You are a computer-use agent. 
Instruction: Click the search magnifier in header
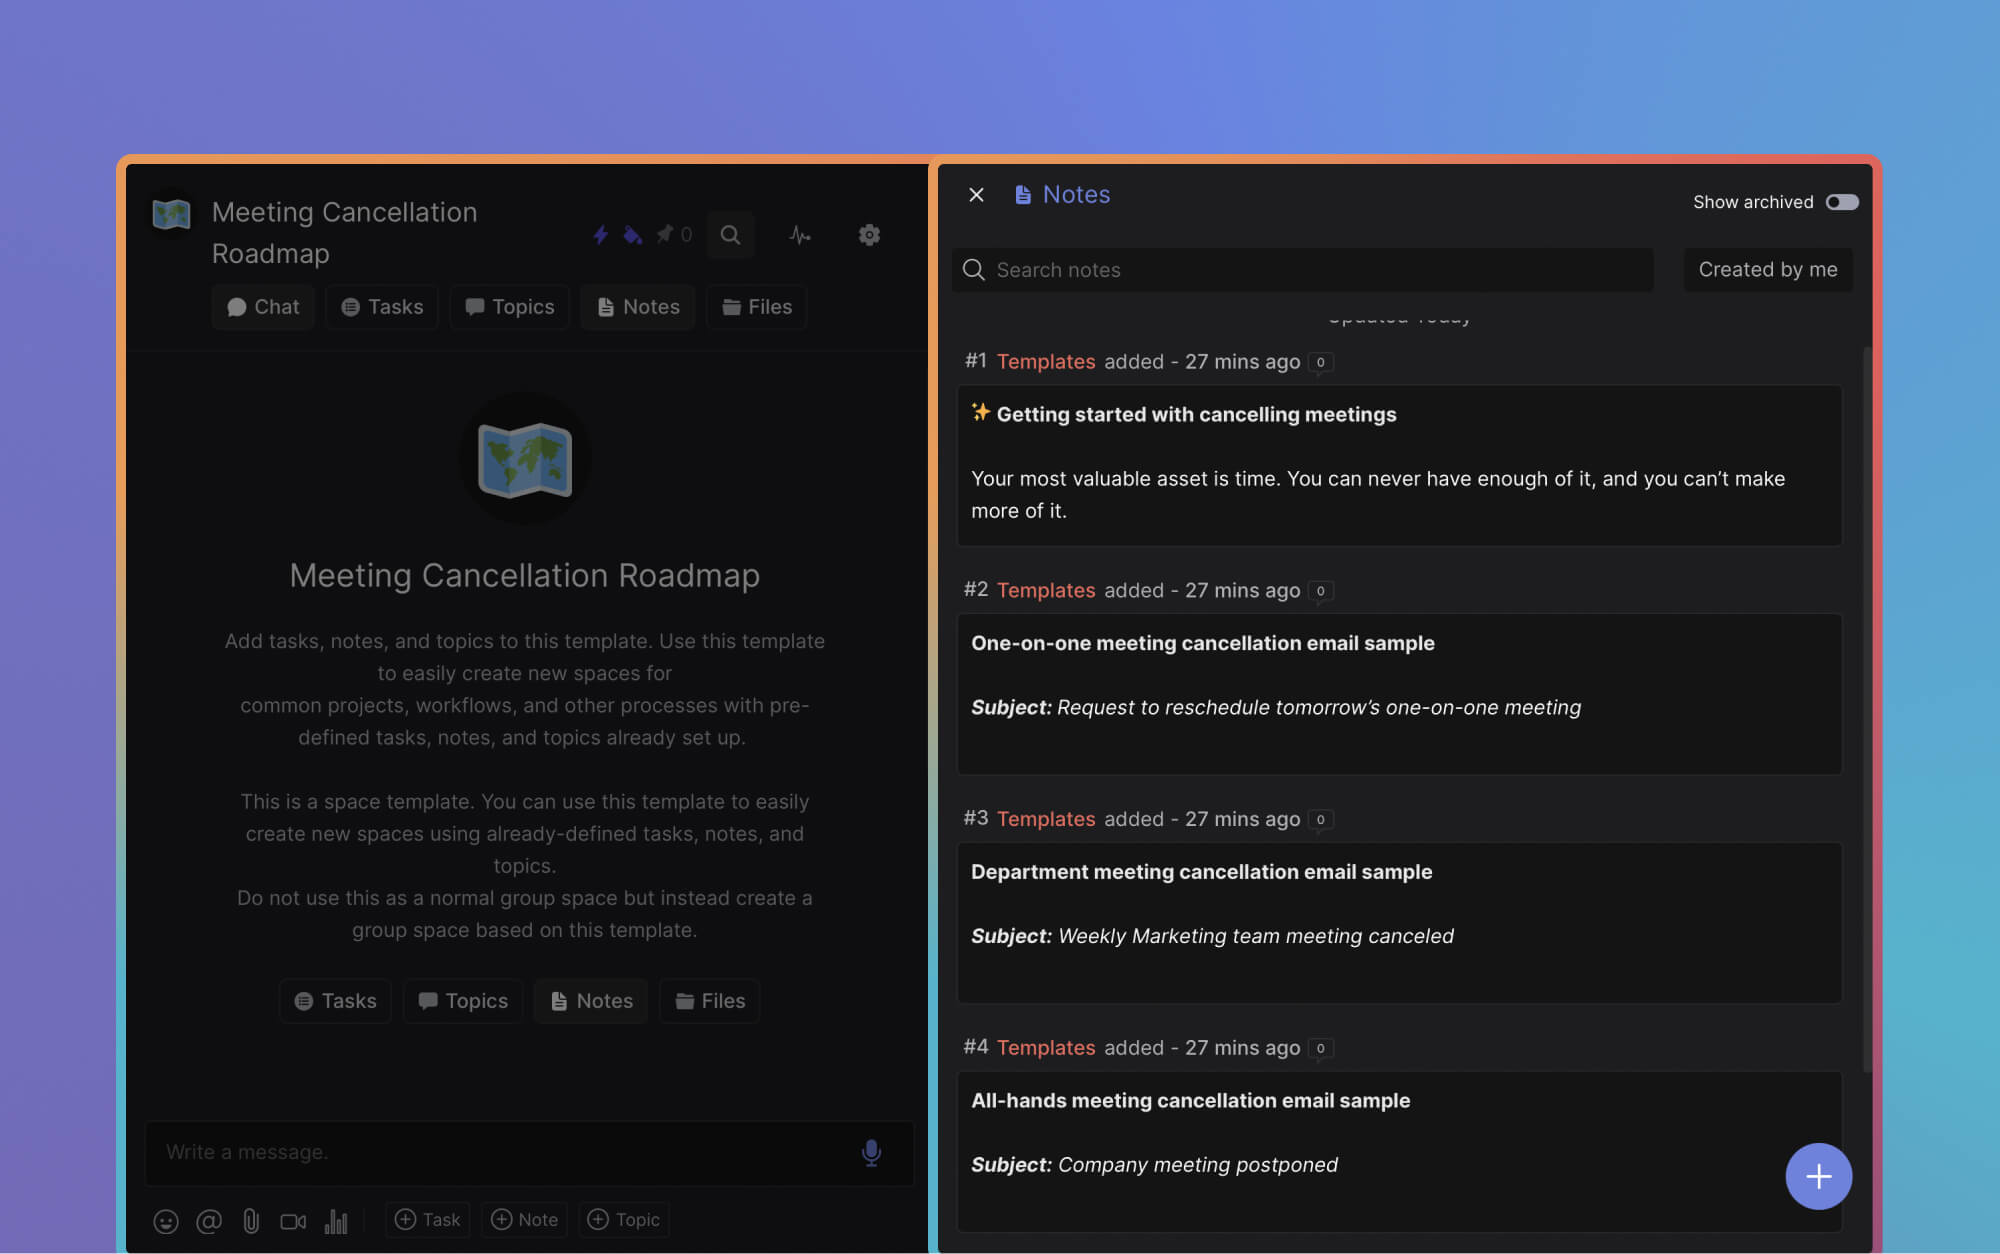[730, 235]
